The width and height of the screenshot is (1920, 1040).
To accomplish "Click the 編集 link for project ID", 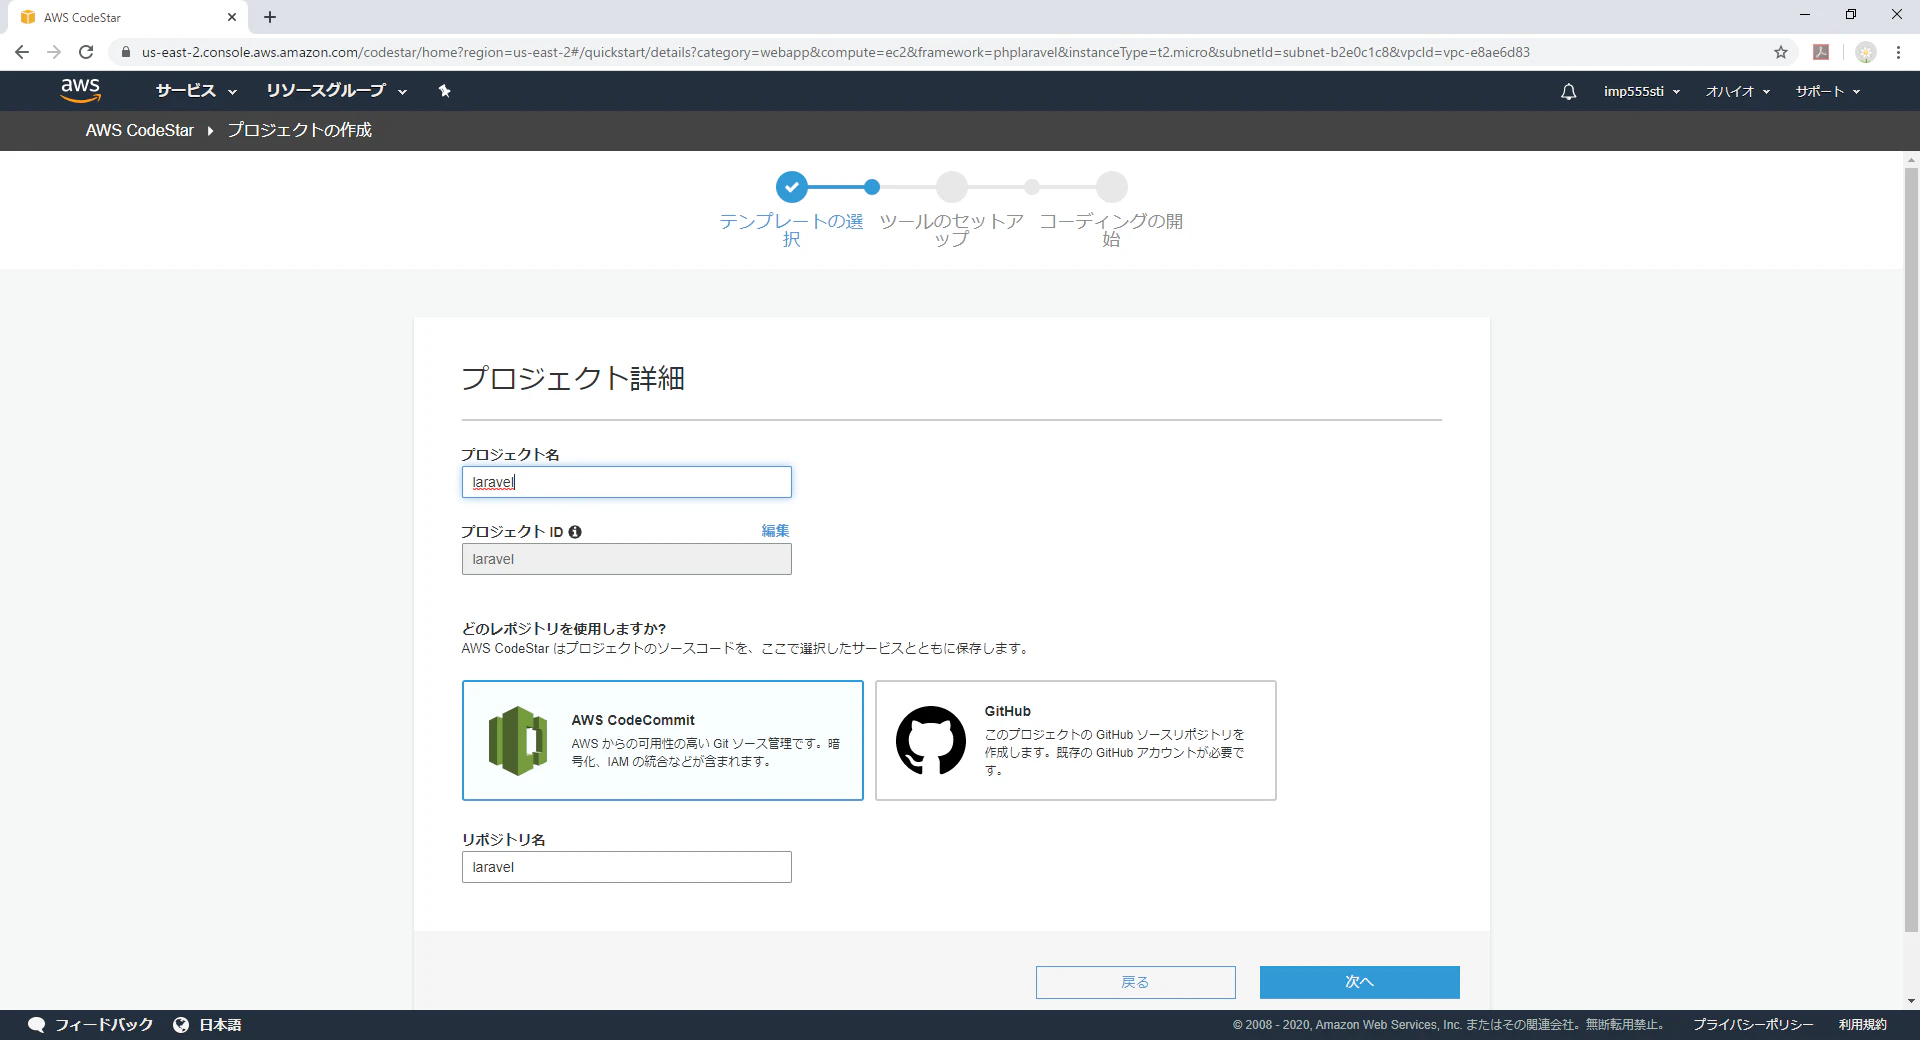I will [x=776, y=531].
